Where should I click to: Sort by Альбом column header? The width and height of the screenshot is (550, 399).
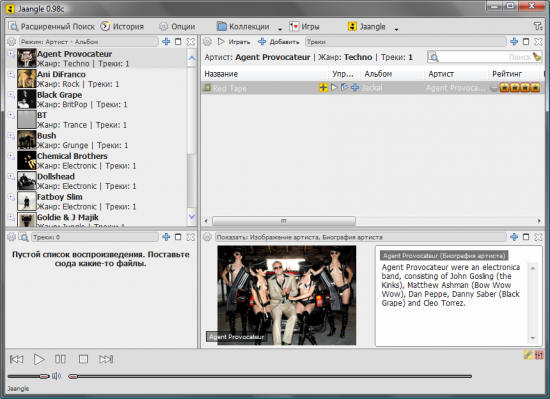pyautogui.click(x=392, y=74)
